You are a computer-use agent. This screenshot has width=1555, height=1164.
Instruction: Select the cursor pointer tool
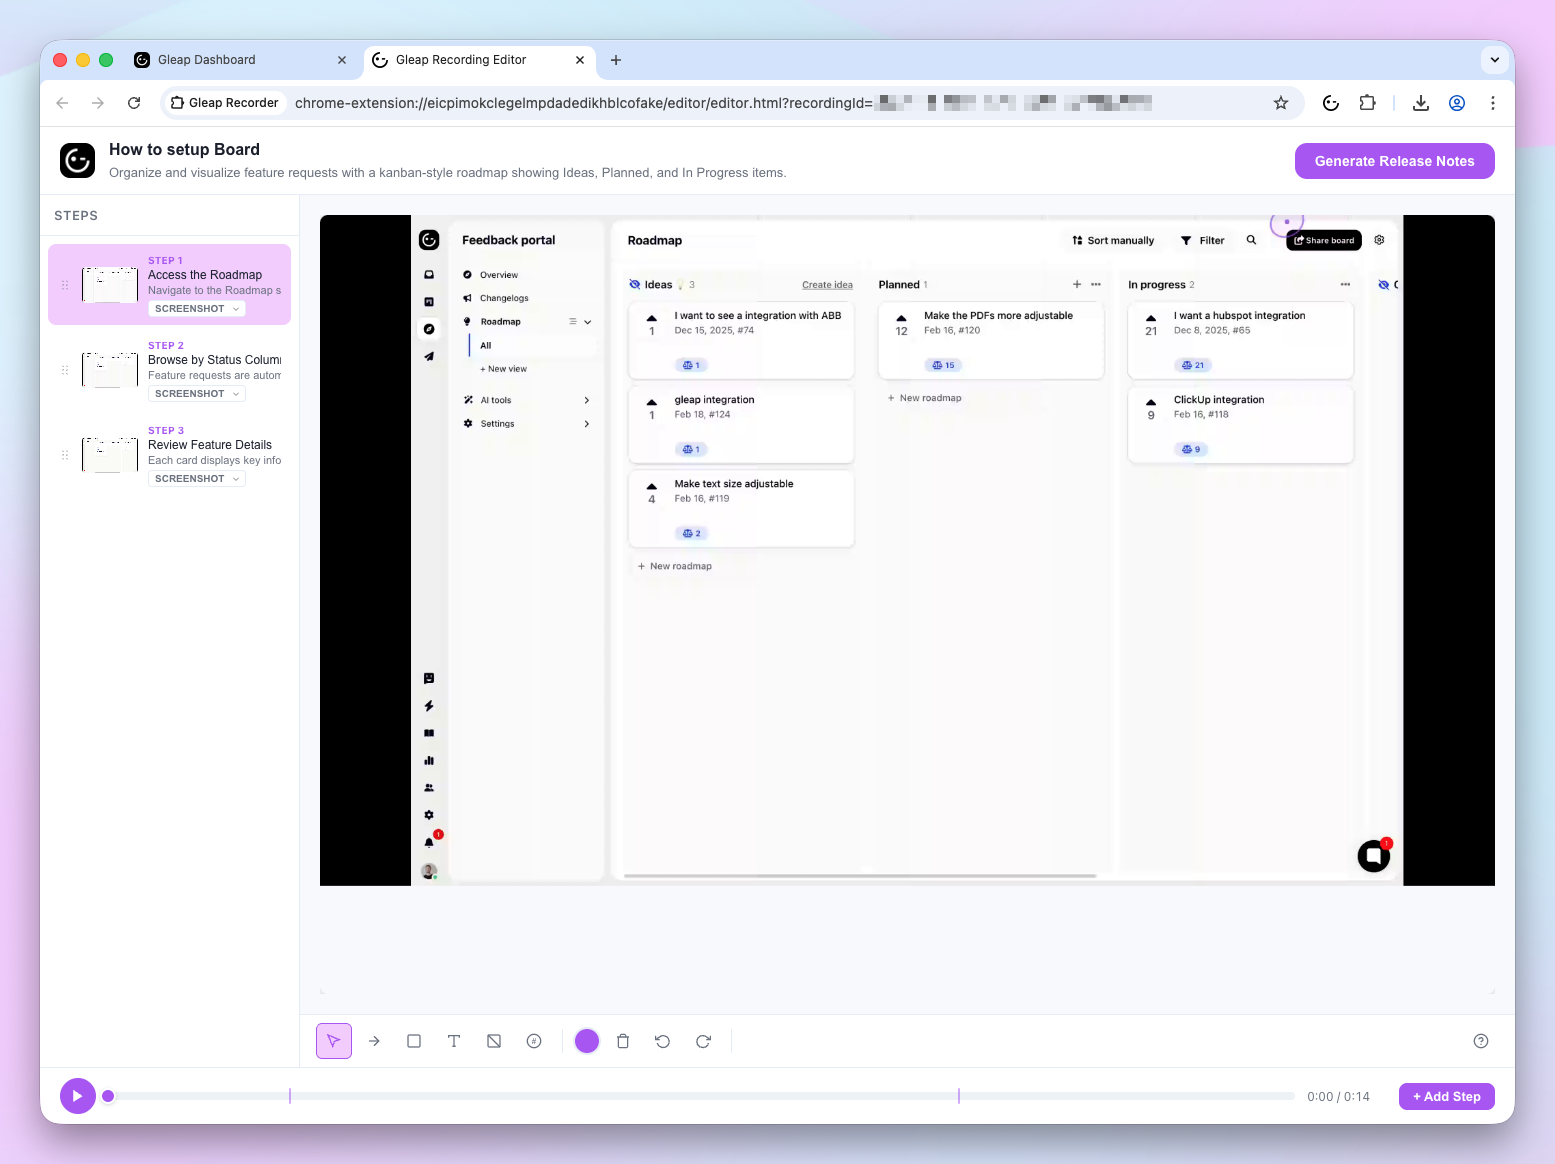coord(334,1041)
